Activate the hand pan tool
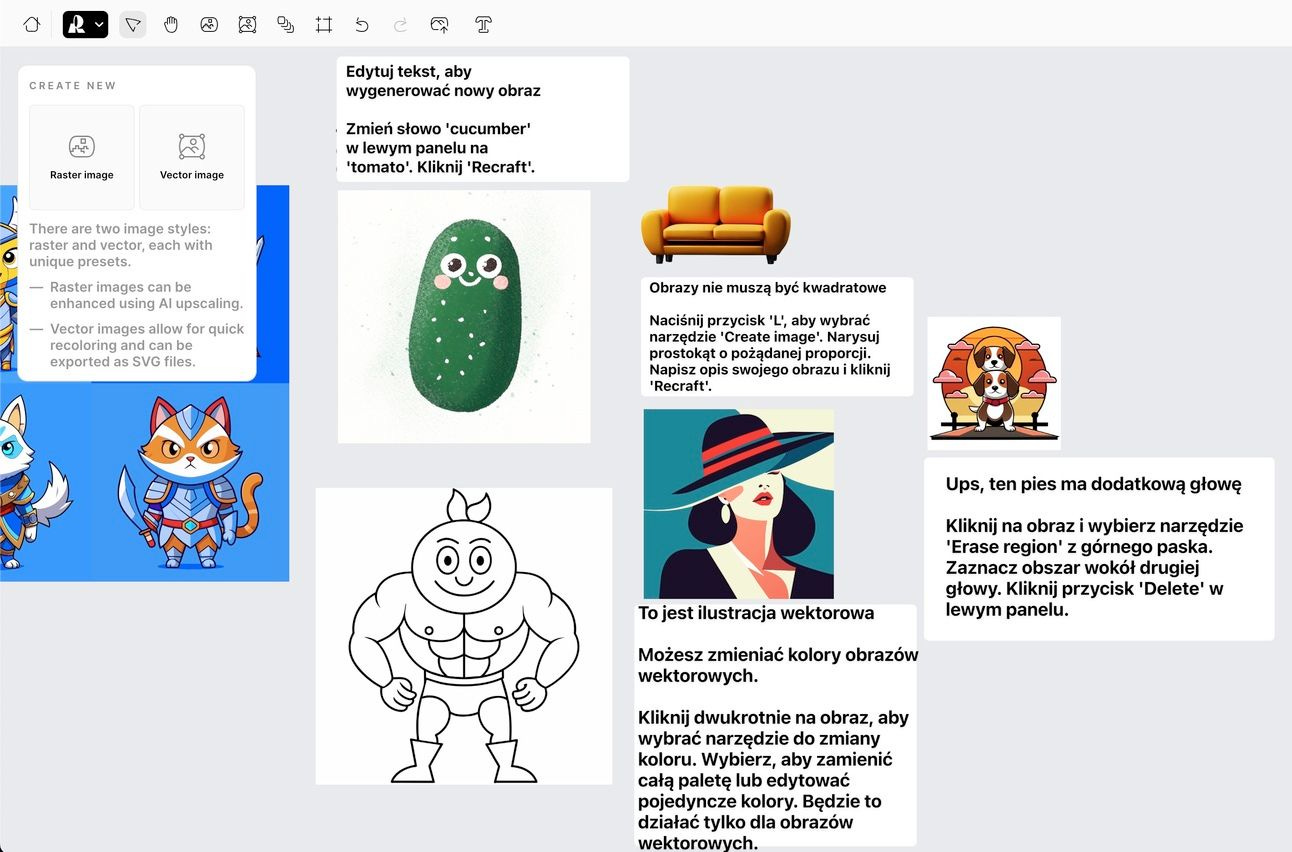 coord(171,24)
